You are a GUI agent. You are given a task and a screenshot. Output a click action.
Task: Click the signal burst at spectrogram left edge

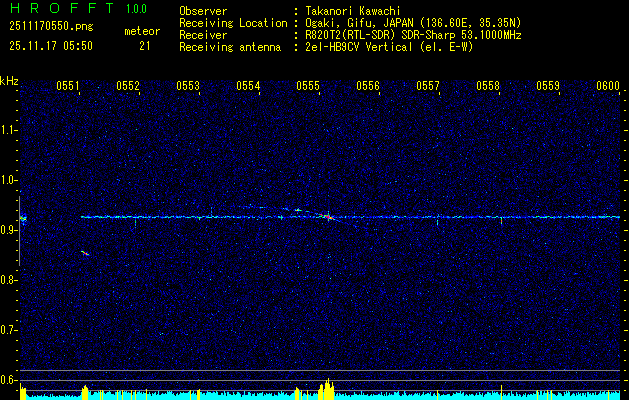(23, 219)
